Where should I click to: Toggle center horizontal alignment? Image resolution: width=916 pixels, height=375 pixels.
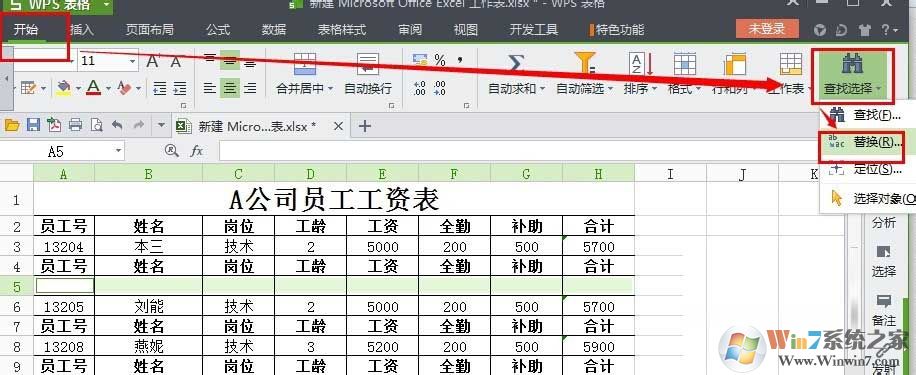click(230, 88)
